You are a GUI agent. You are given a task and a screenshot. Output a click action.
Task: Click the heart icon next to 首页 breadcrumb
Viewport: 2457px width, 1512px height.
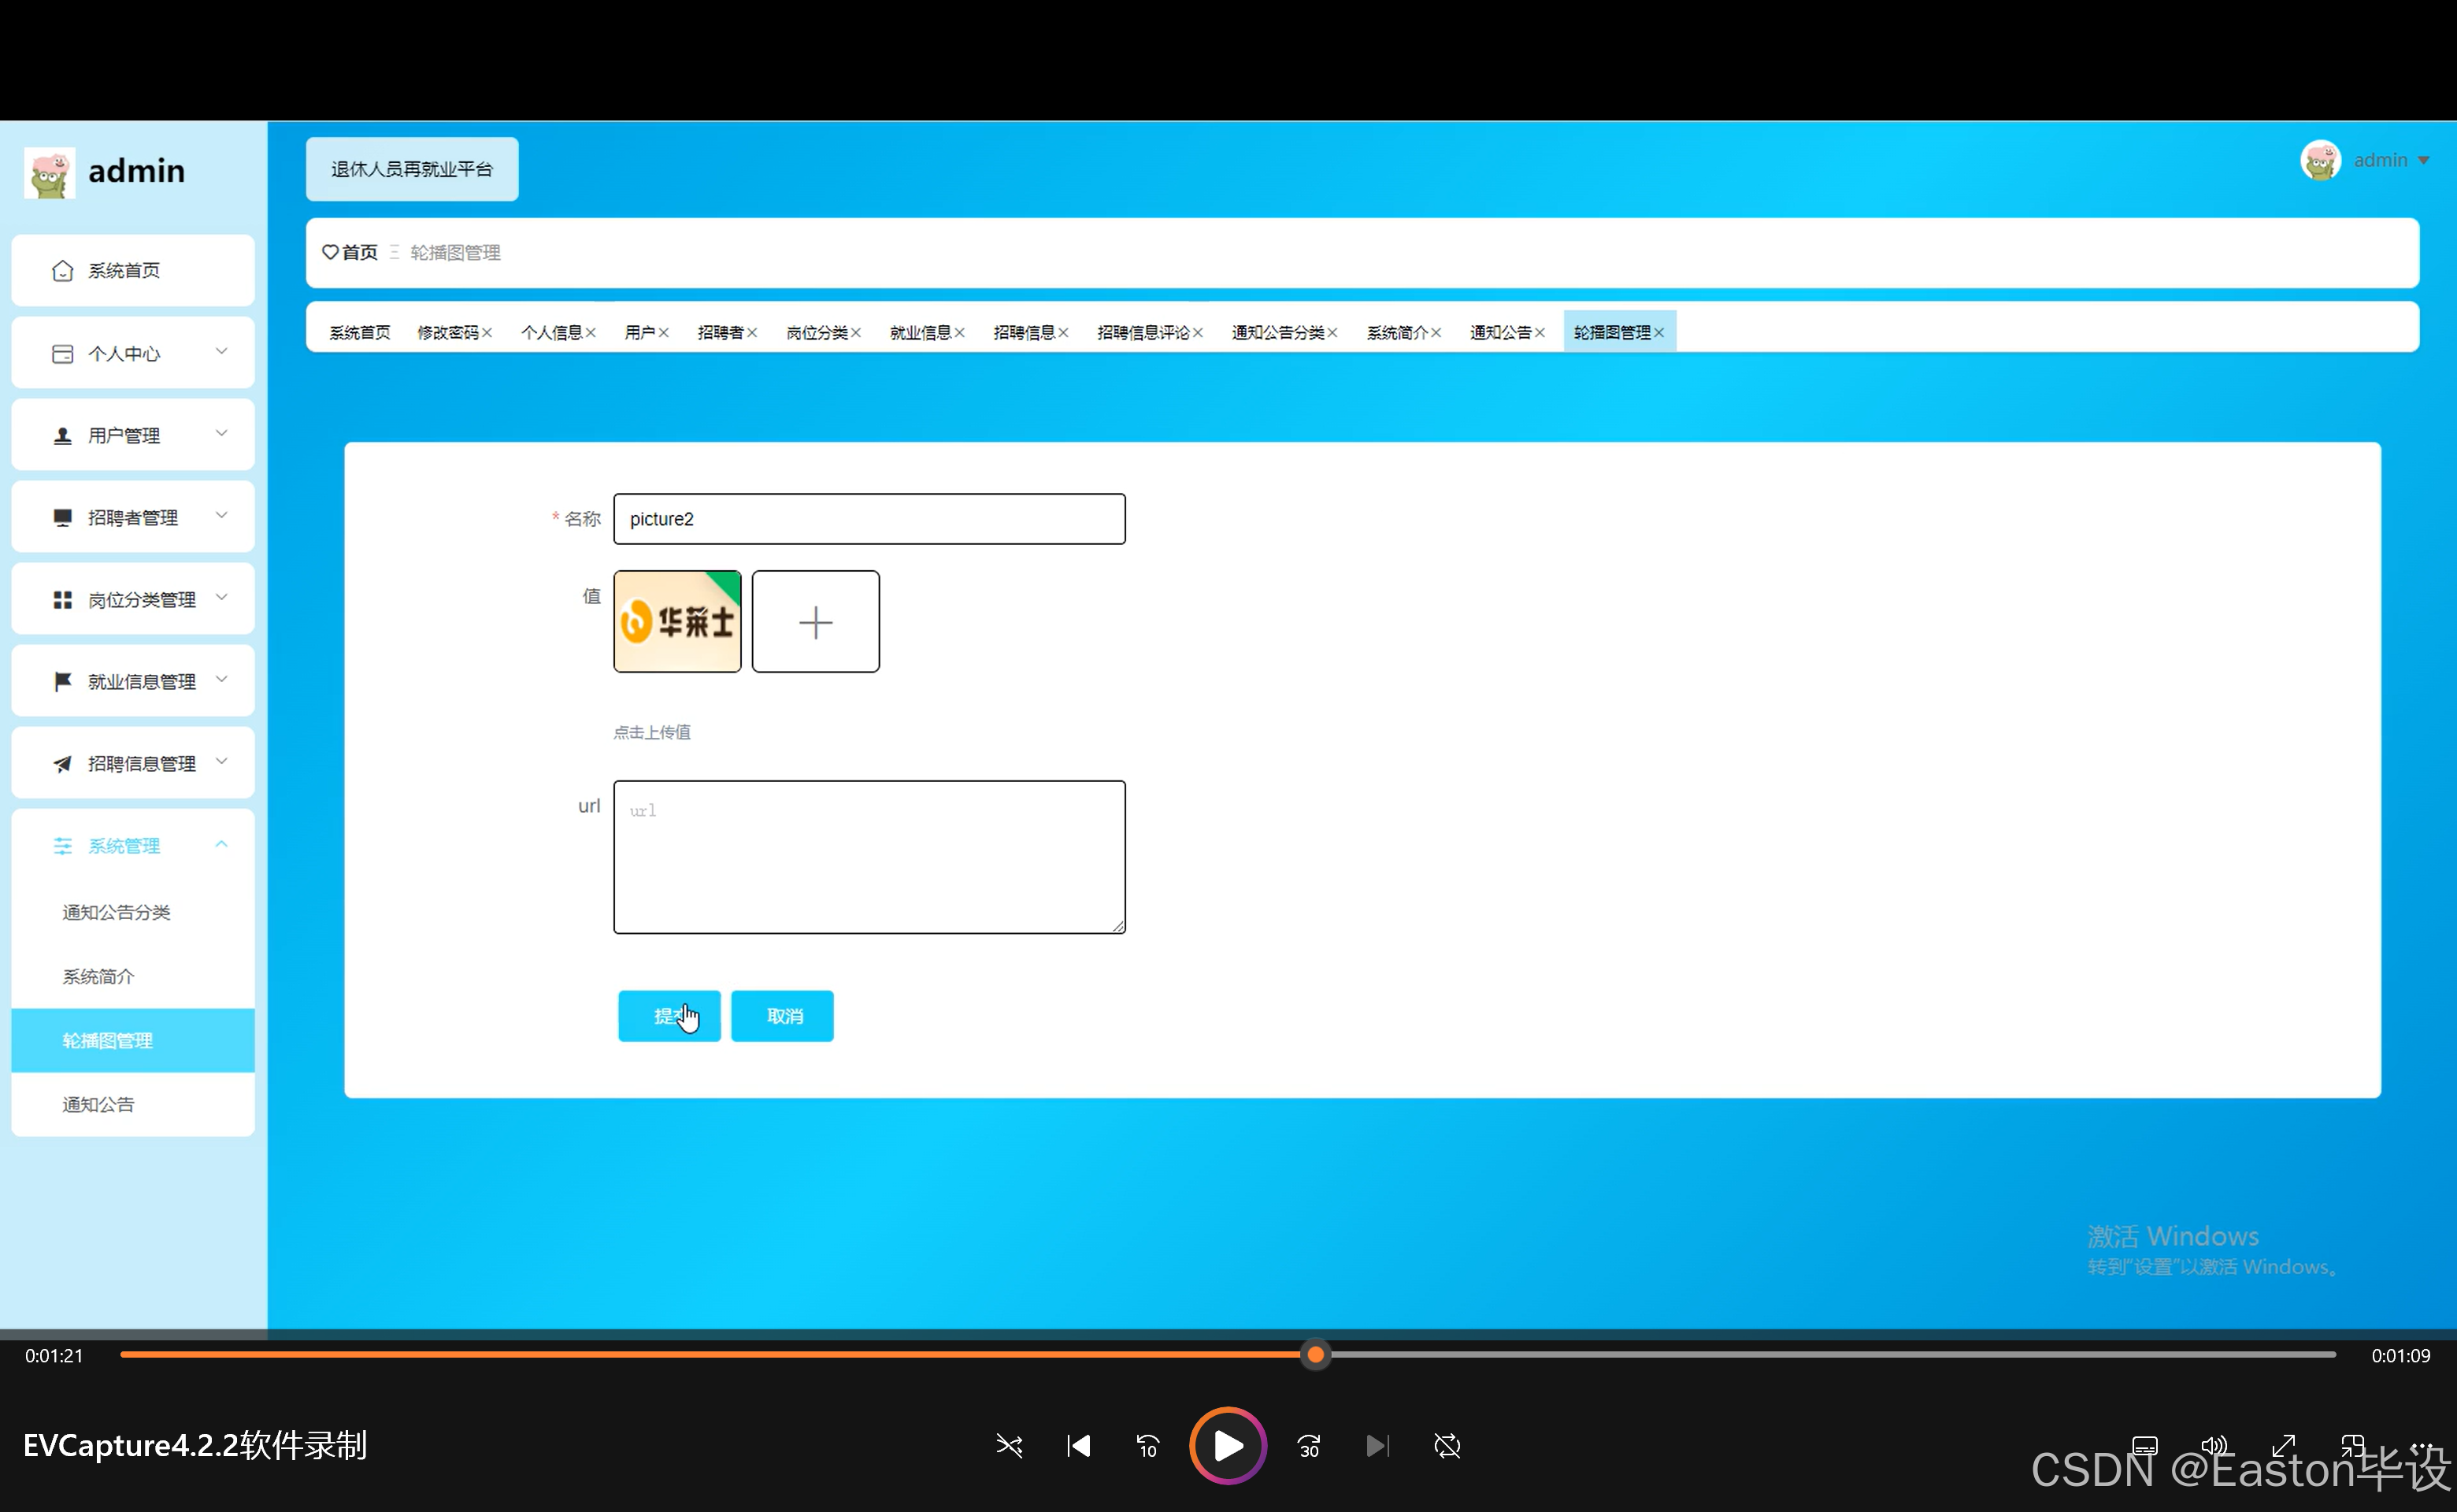(330, 252)
